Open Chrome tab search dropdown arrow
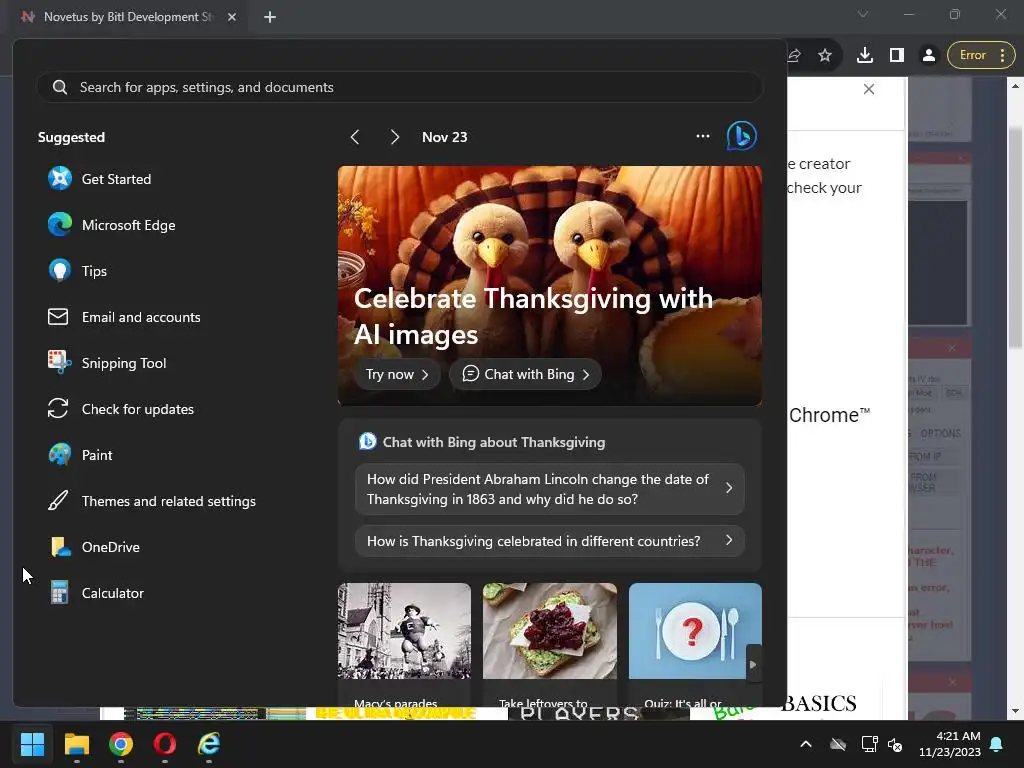 863,14
